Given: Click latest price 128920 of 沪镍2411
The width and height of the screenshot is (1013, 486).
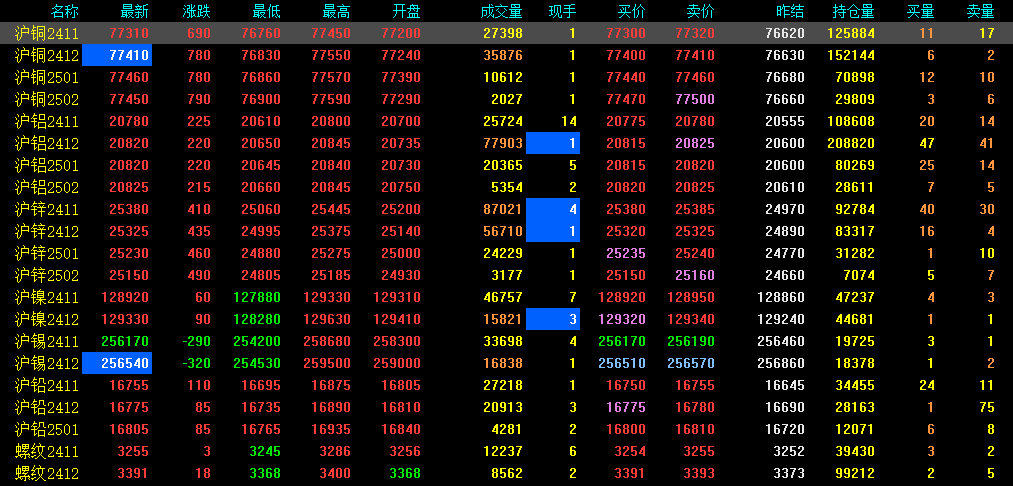Looking at the screenshot, I should pos(125,298).
